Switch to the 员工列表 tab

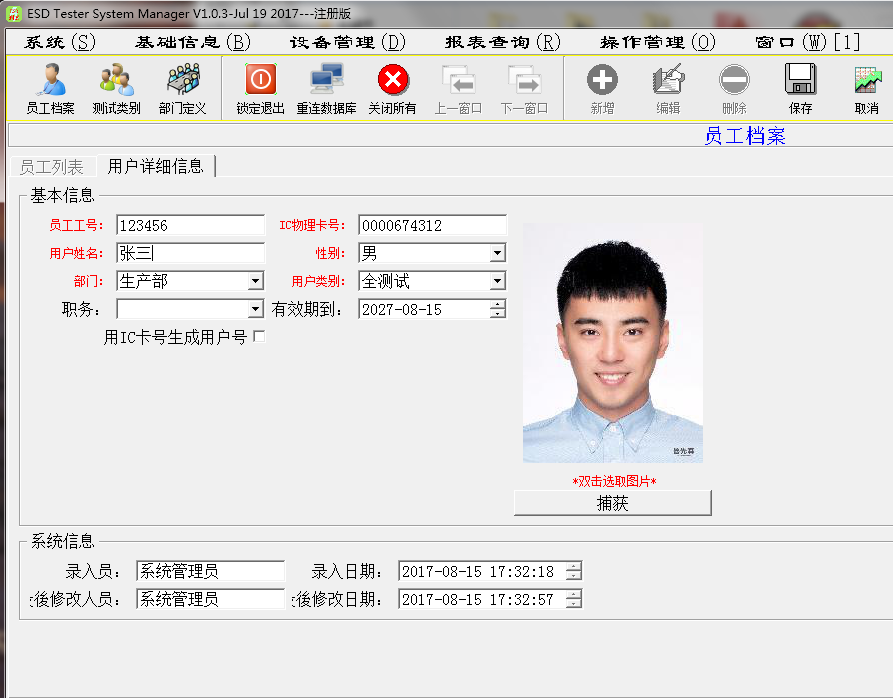[x=51, y=167]
